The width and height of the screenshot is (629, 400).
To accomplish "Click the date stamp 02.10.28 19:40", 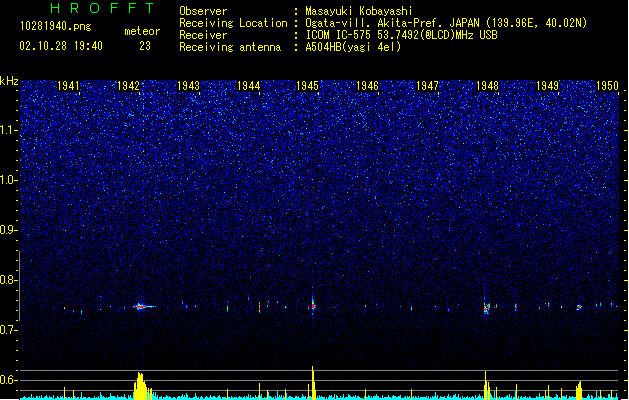I will click(61, 46).
